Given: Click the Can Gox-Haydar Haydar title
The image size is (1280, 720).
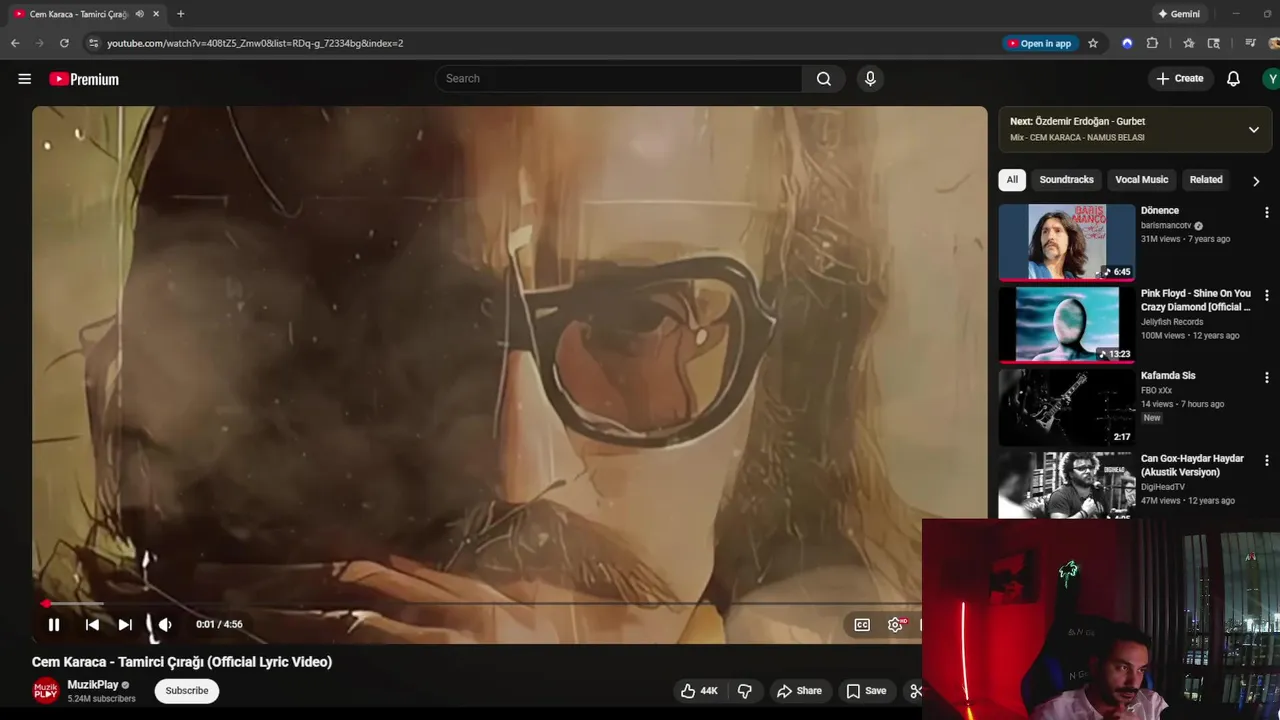Looking at the screenshot, I should point(1192,465).
